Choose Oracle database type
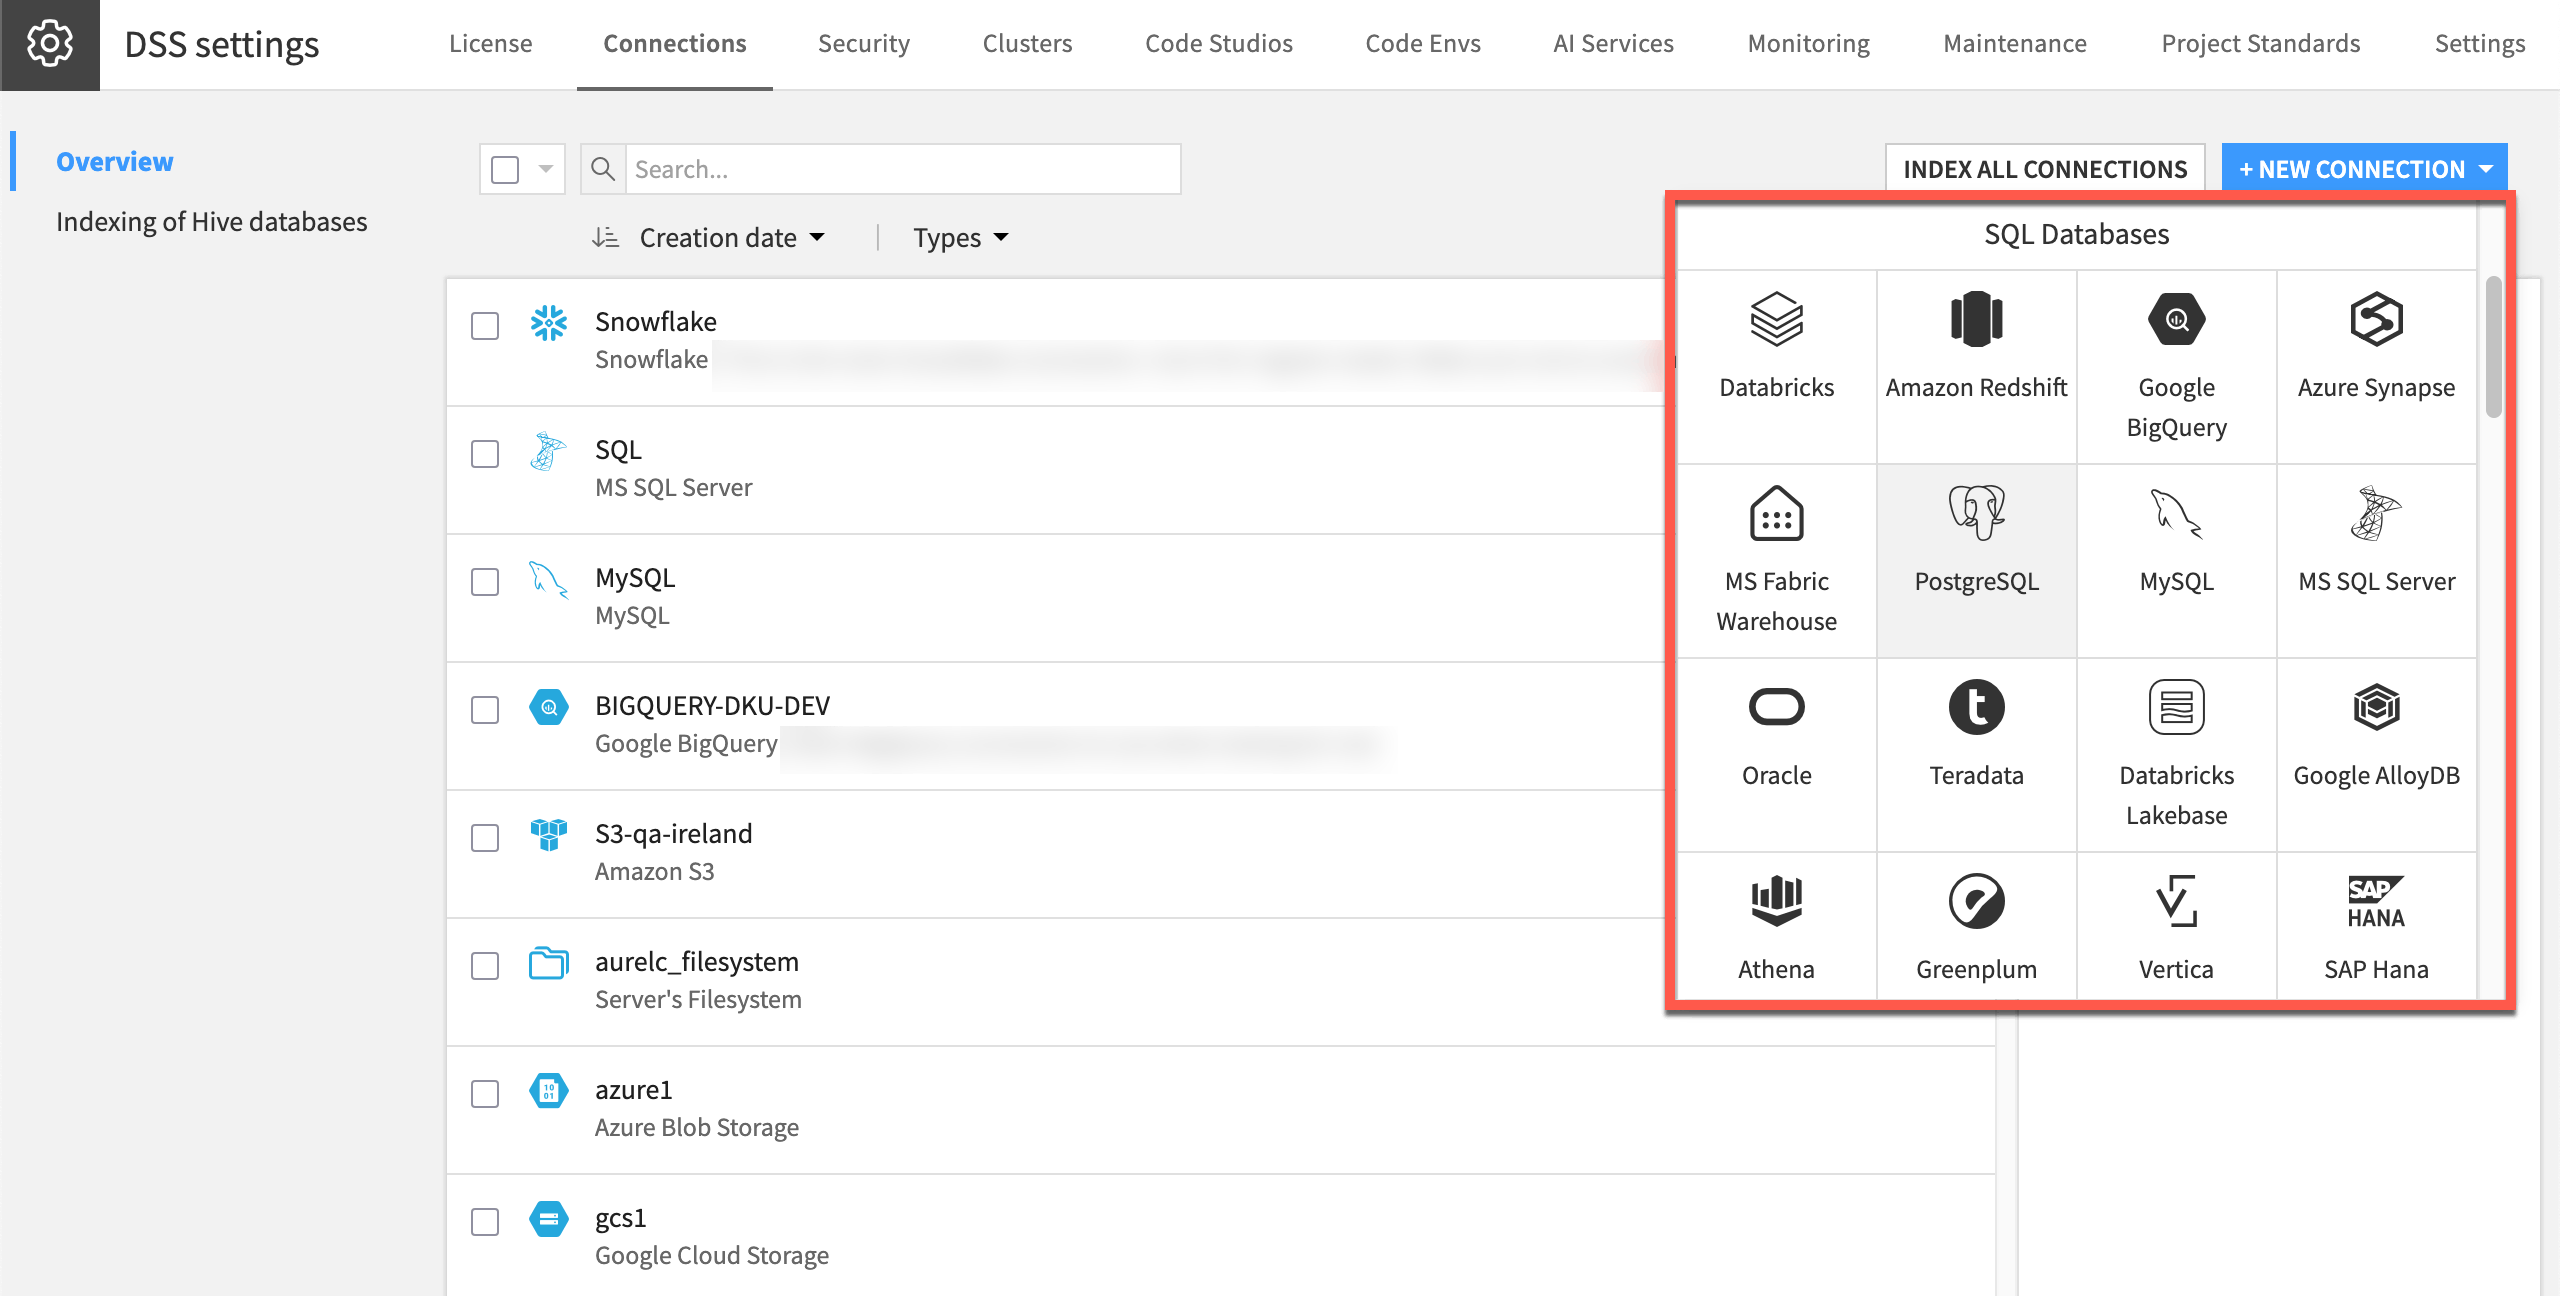 pyautogui.click(x=1776, y=754)
